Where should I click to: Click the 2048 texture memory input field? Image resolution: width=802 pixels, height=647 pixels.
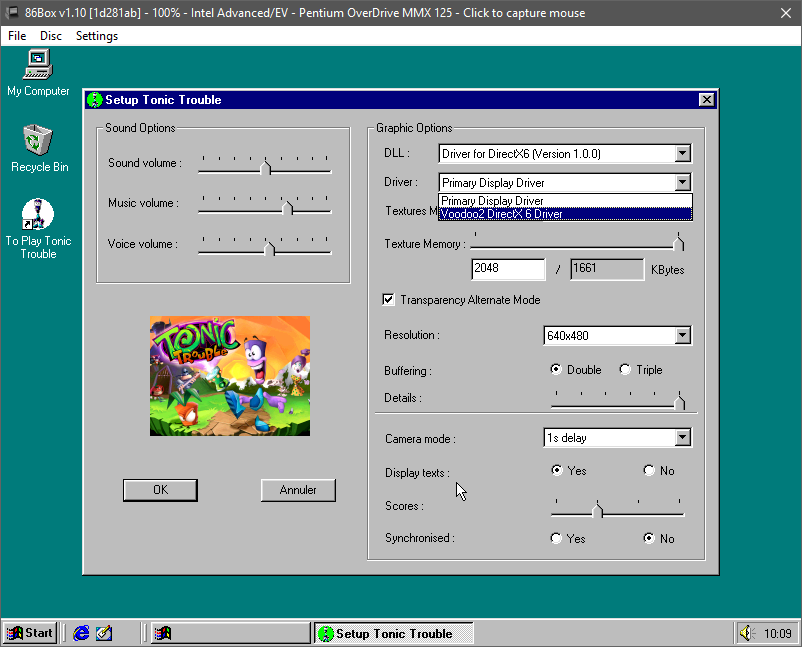pos(507,269)
